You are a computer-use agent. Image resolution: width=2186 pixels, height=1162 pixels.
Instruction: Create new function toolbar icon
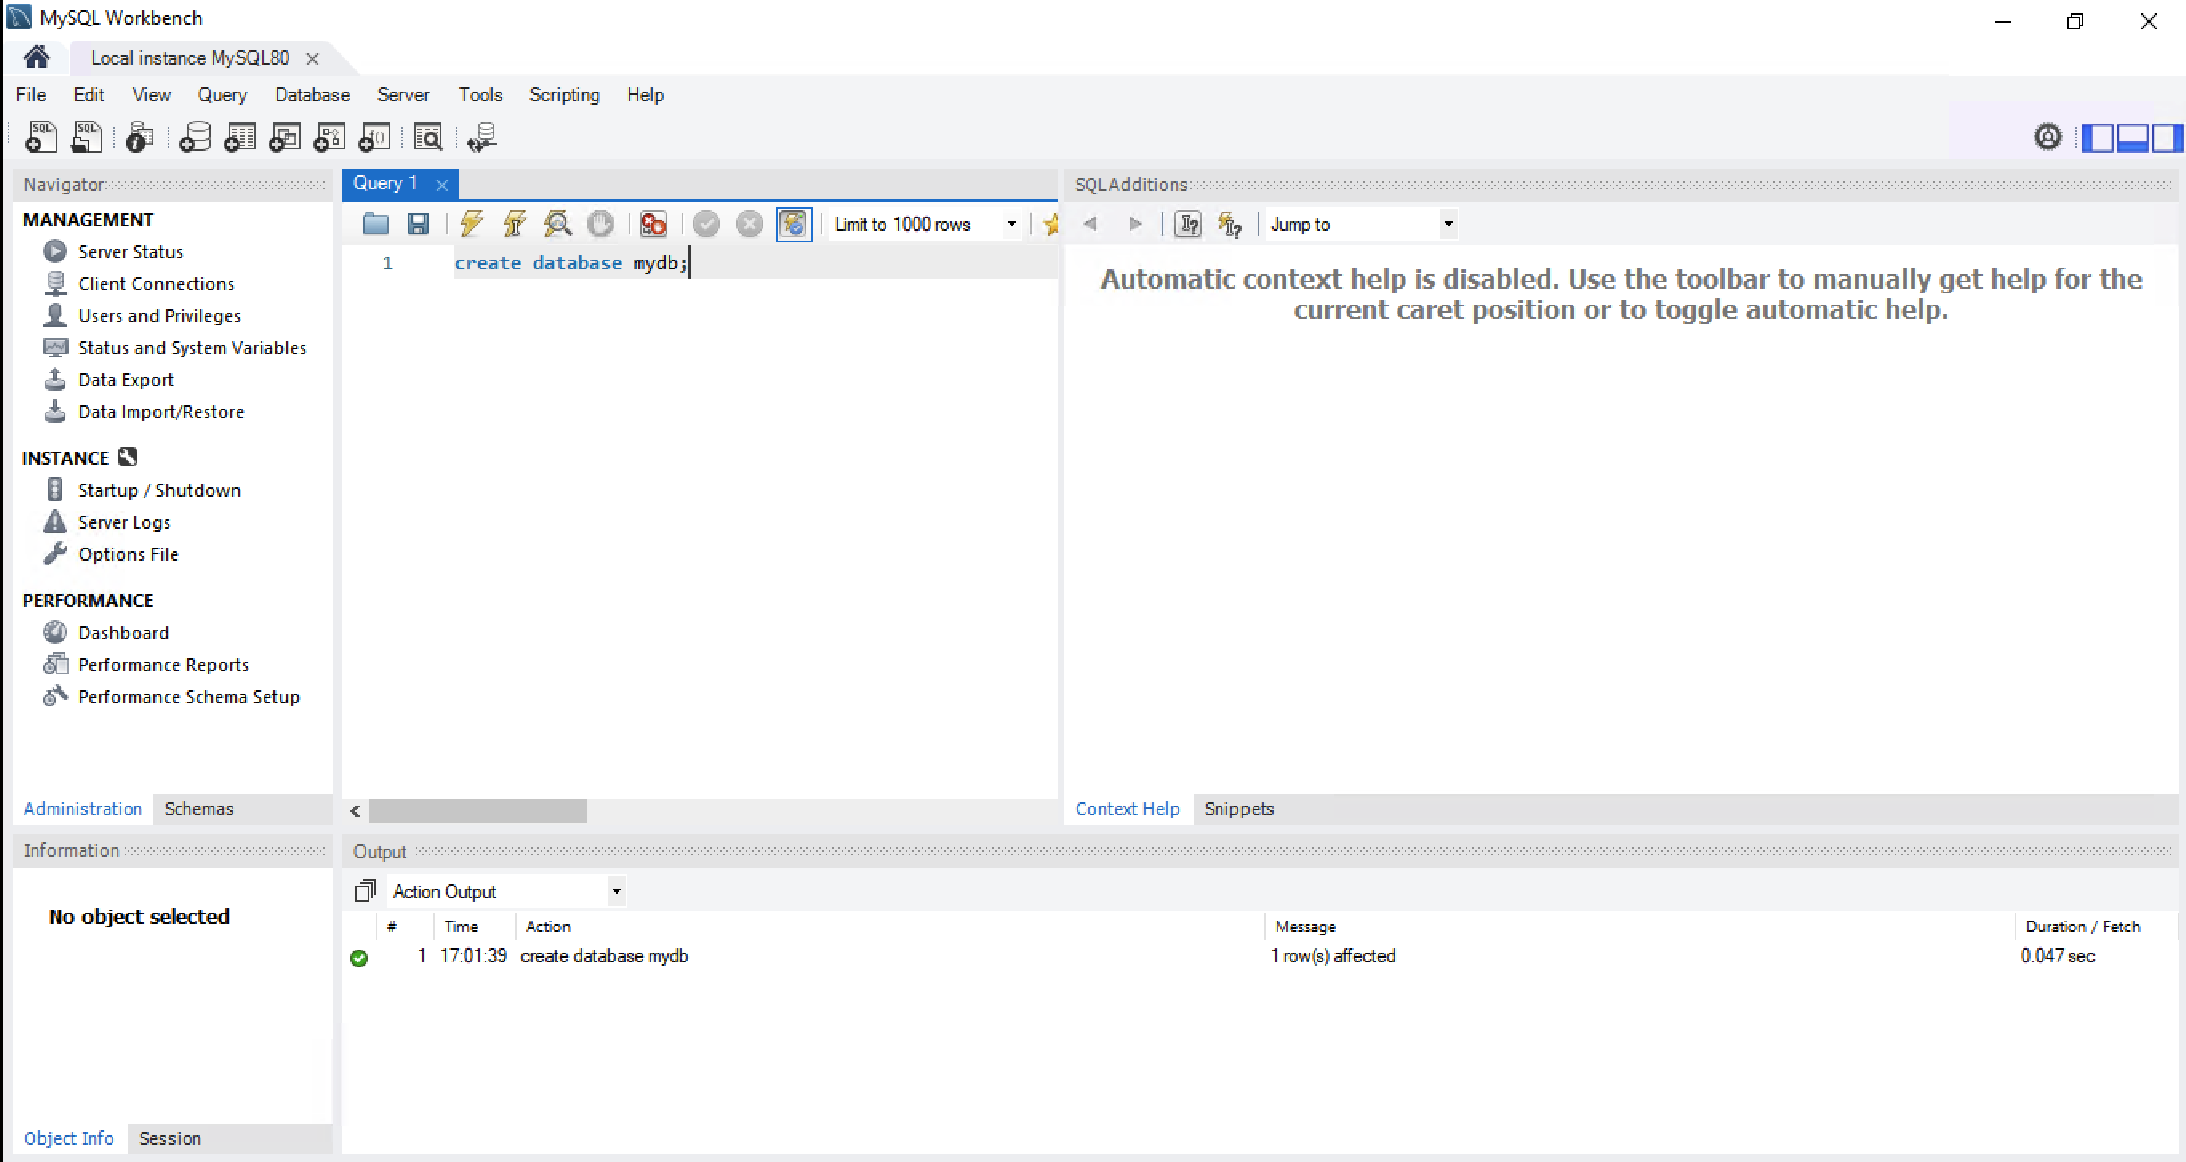tap(375, 137)
